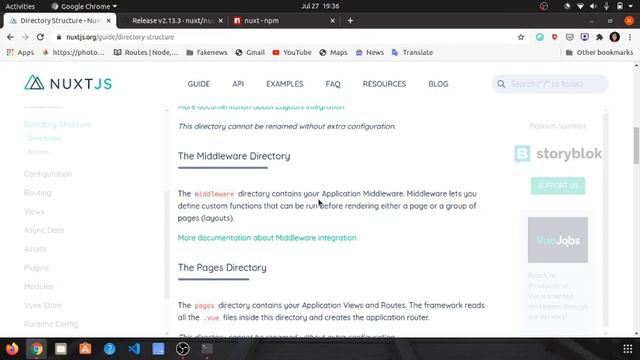
Task: Open Files from the dock
Action: (61, 349)
